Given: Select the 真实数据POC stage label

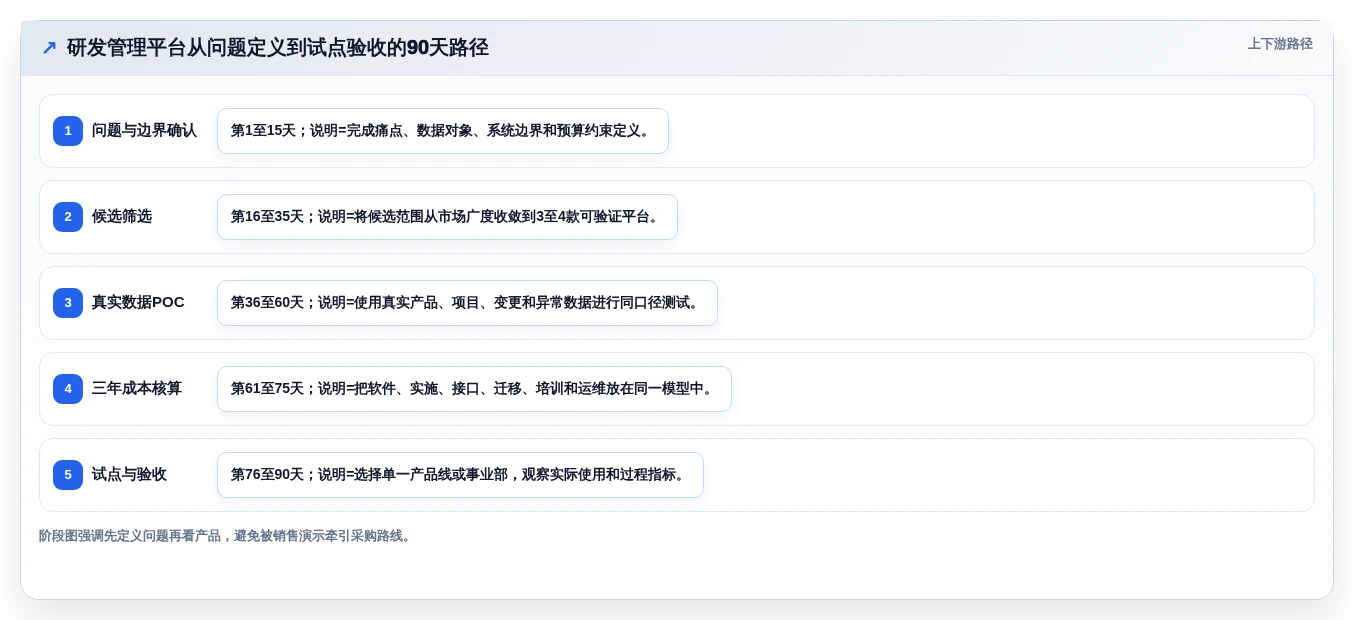Looking at the screenshot, I should [x=138, y=303].
